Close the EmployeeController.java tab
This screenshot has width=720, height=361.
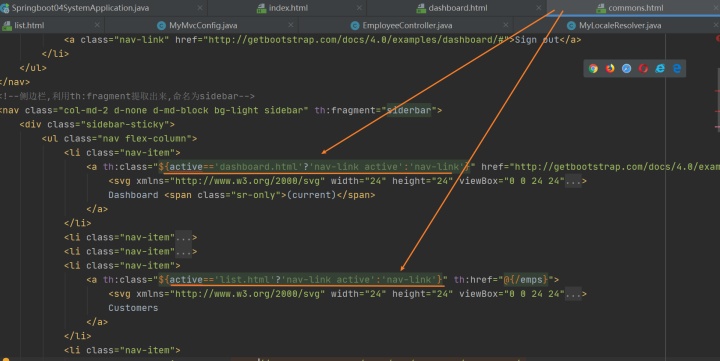(506, 25)
